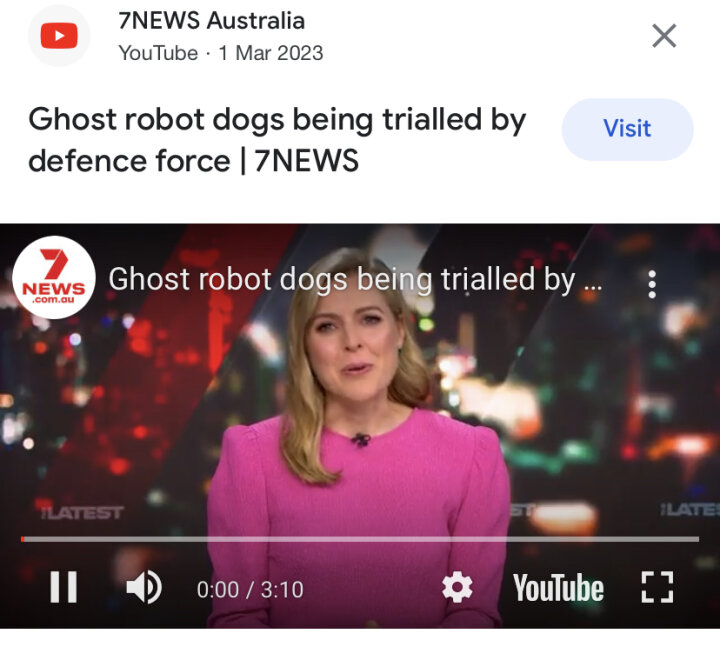Close the video preview panel
The image size is (720, 647).
point(664,36)
